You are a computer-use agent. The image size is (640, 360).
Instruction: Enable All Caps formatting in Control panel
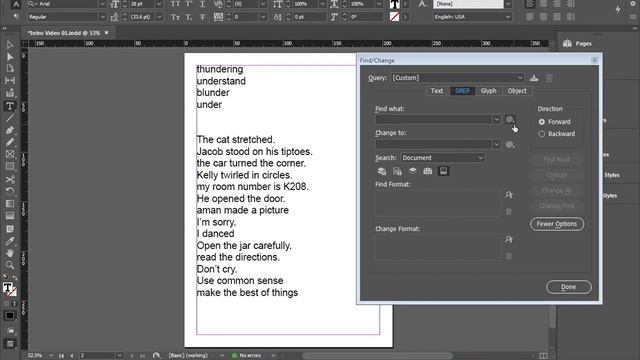[175, 4]
